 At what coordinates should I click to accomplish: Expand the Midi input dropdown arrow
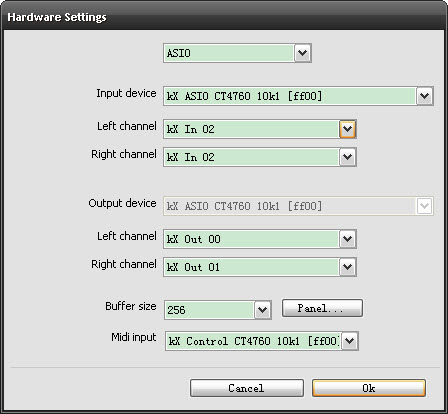350,341
